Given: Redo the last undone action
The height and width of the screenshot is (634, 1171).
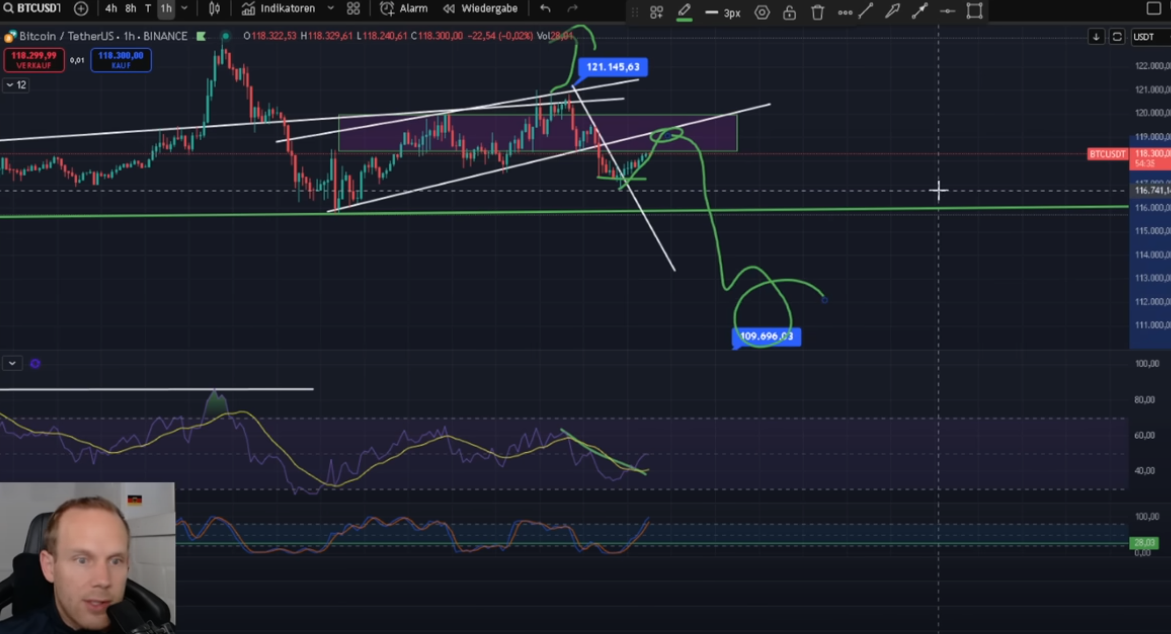Looking at the screenshot, I should [573, 9].
